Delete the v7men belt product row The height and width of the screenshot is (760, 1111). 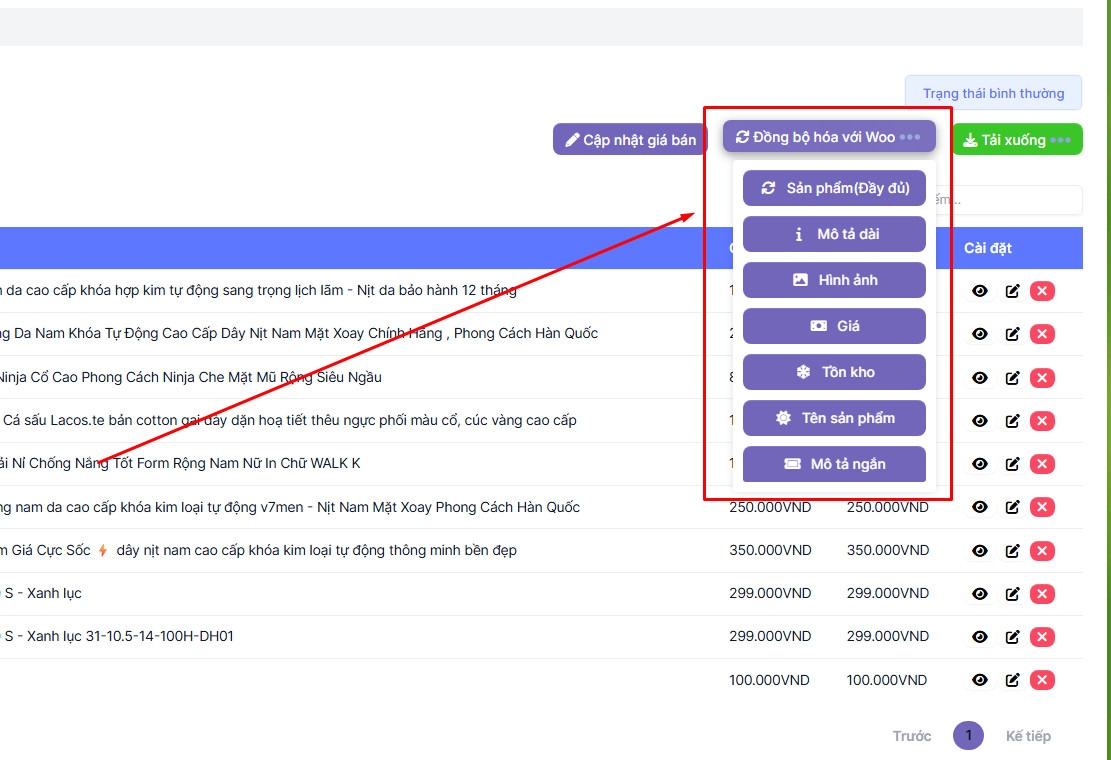tap(1042, 507)
